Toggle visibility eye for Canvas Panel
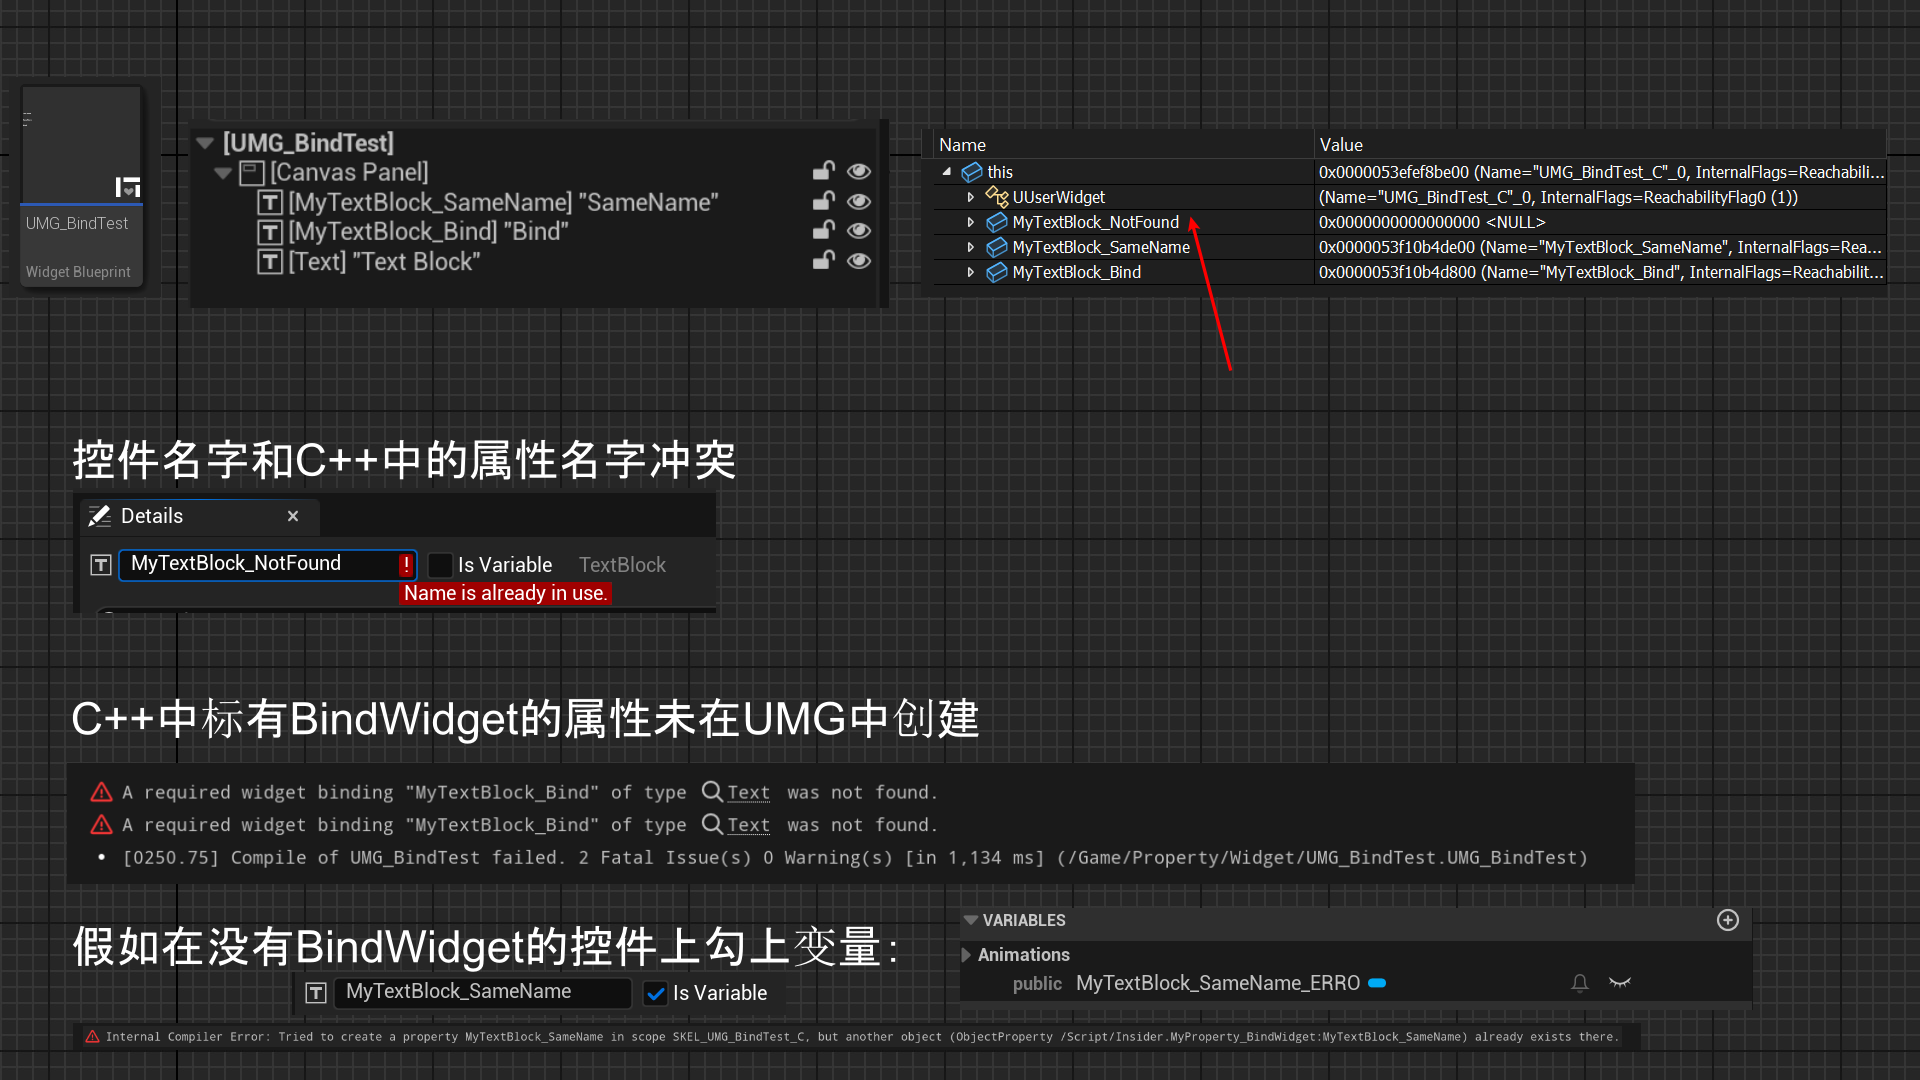1920x1080 pixels. click(858, 172)
